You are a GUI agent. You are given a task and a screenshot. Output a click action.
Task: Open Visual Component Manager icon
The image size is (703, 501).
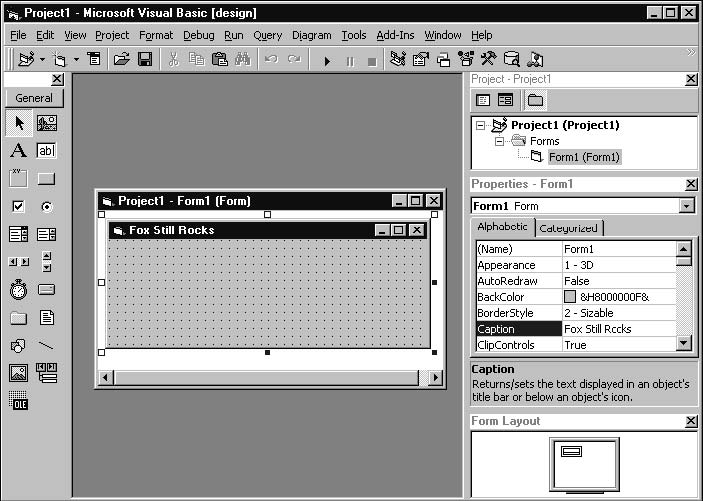point(535,59)
